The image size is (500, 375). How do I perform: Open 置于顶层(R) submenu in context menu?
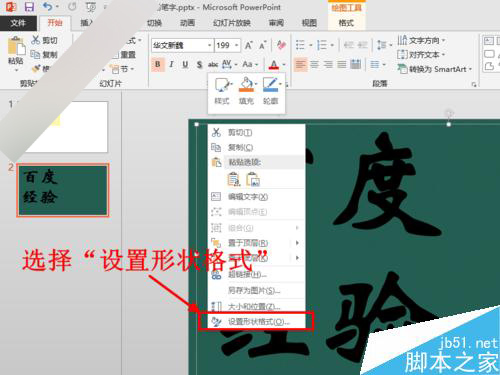pos(256,243)
